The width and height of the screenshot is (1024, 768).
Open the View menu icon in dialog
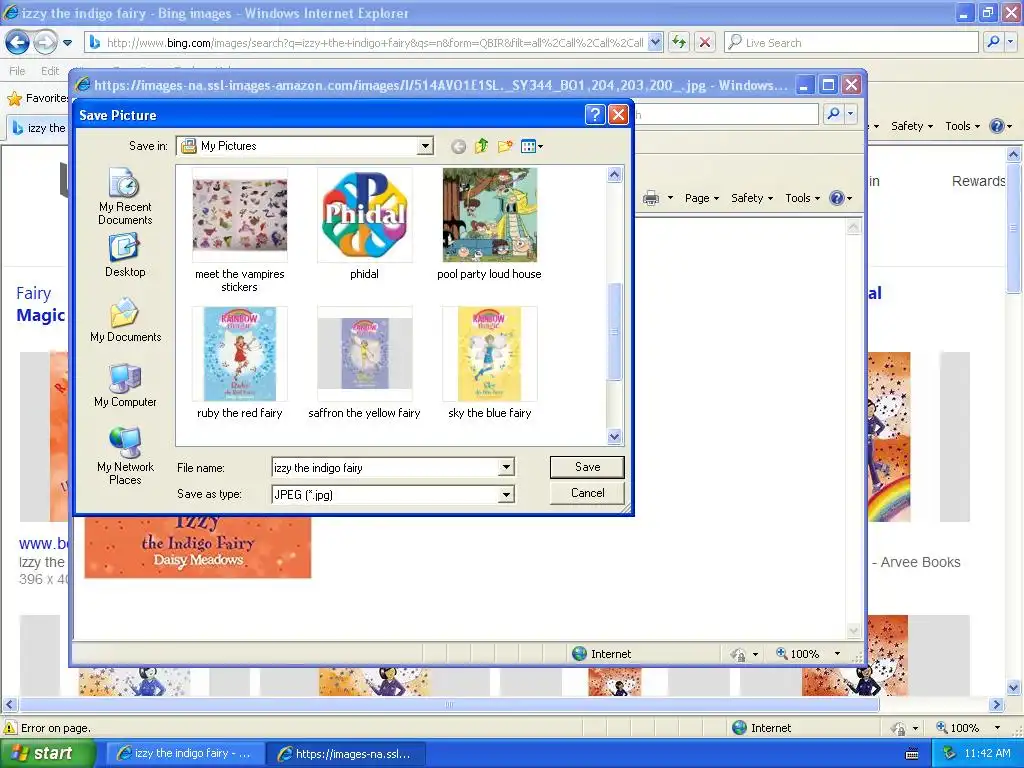click(532, 146)
